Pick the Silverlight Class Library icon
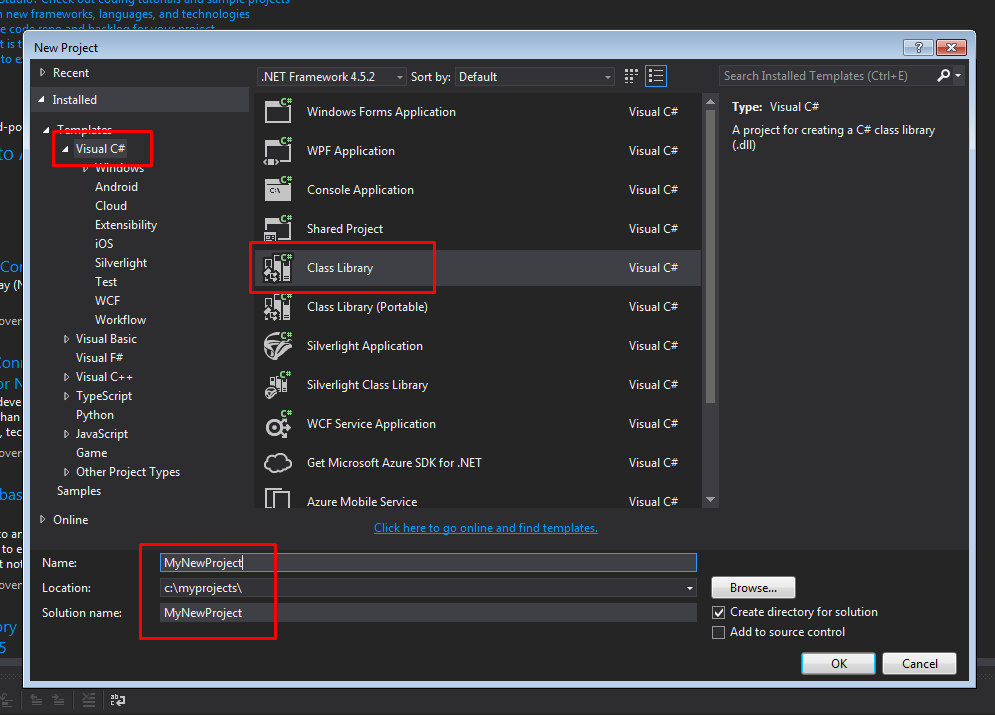 pos(278,384)
